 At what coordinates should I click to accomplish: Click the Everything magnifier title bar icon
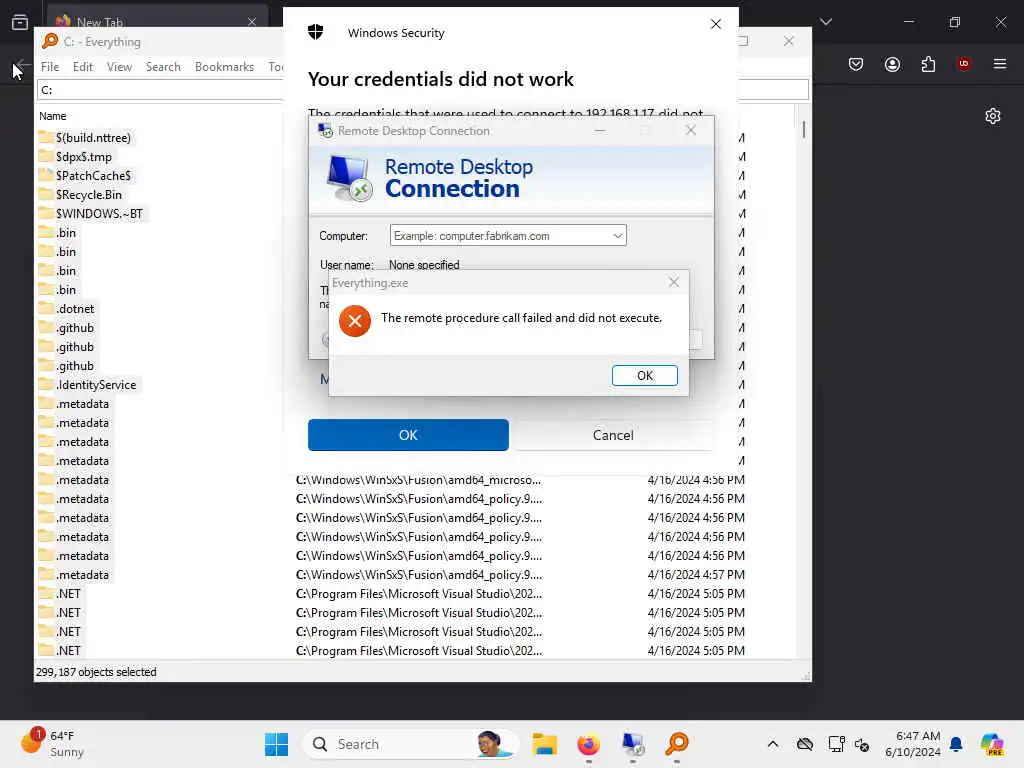tap(50, 41)
